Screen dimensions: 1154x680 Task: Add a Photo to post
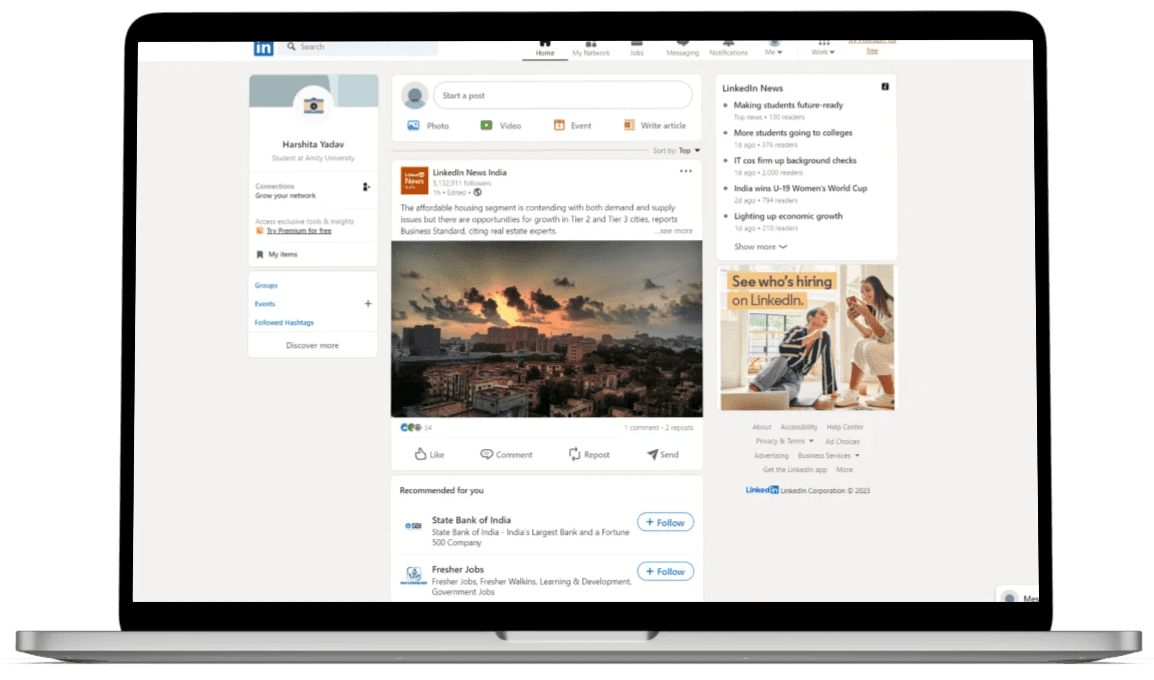[428, 126]
